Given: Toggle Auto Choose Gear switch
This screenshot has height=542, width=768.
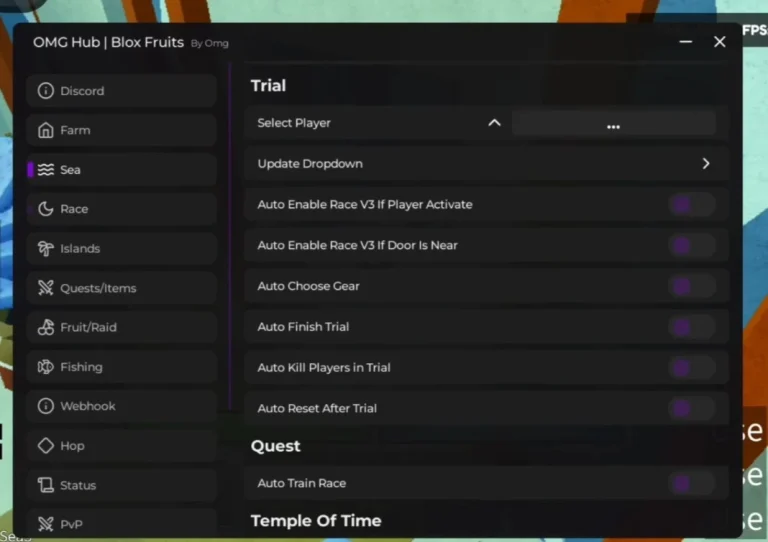Looking at the screenshot, I should pyautogui.click(x=691, y=286).
